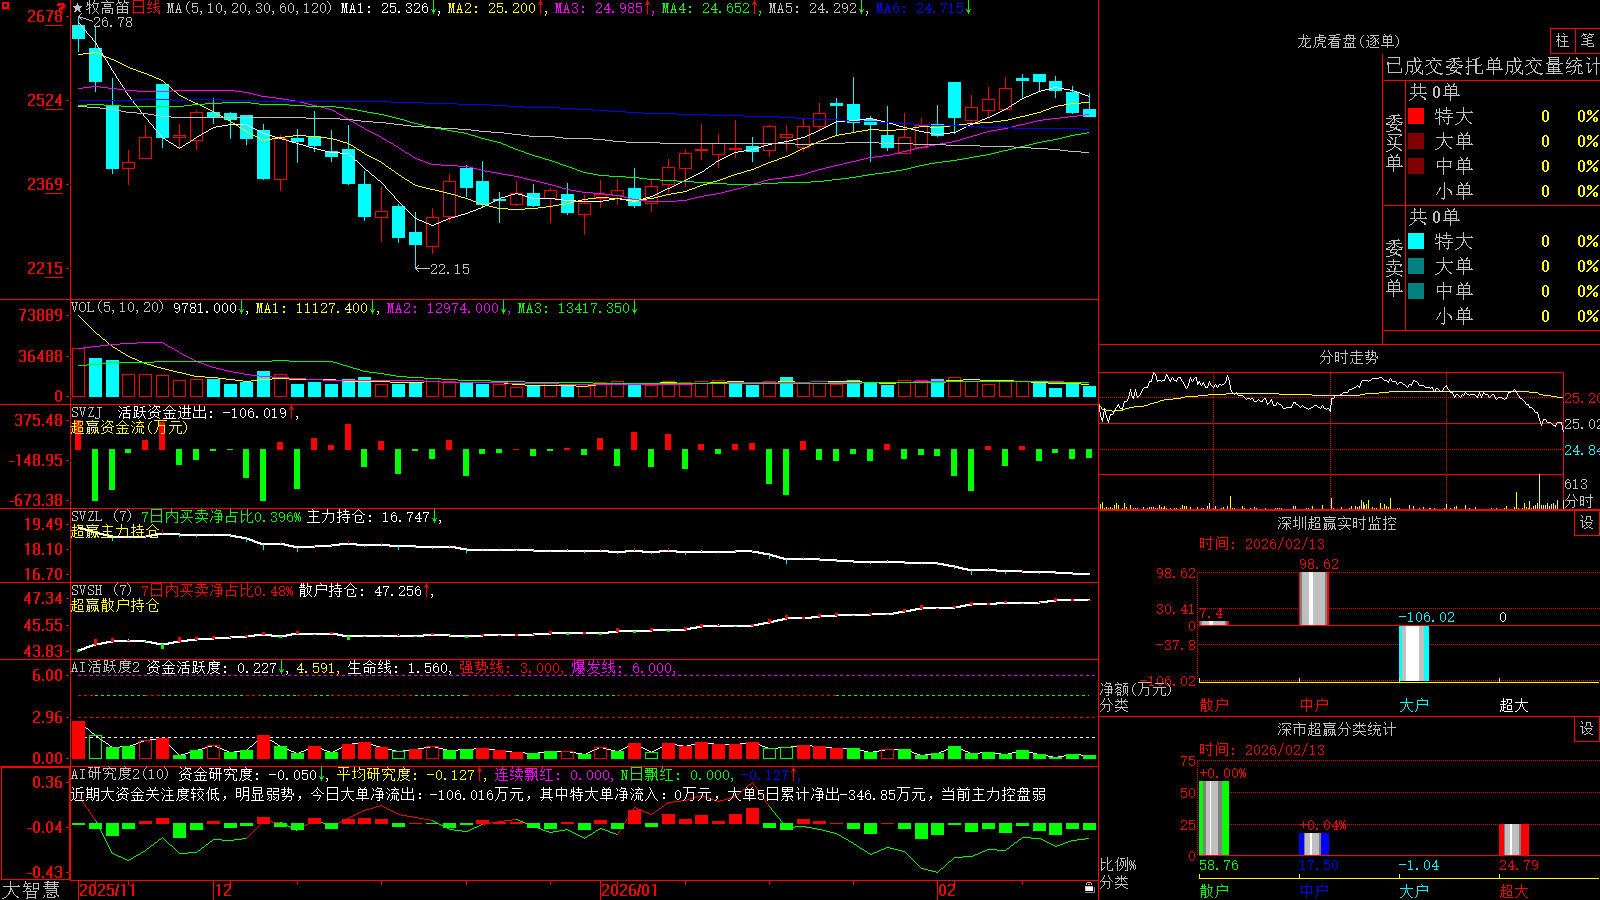Screen dimensions: 1600x900
Task: Click the green 散户 bar valued 58.76
Action: [x=1214, y=818]
